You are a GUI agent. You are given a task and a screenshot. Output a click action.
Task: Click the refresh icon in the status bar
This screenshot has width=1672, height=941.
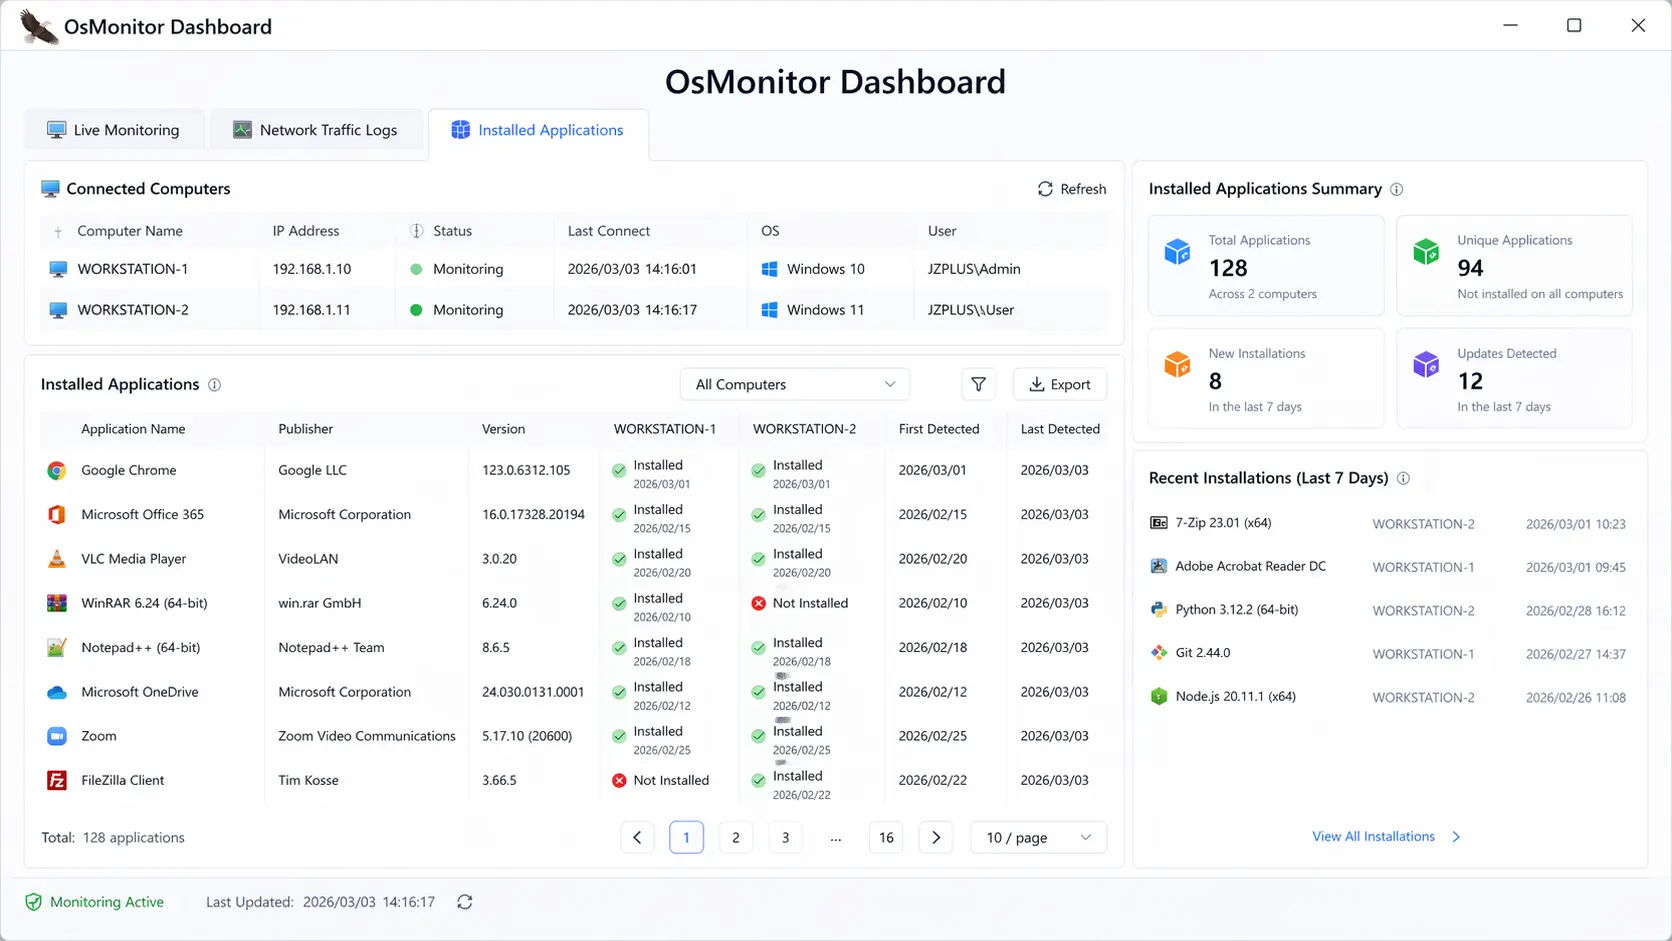(x=465, y=902)
